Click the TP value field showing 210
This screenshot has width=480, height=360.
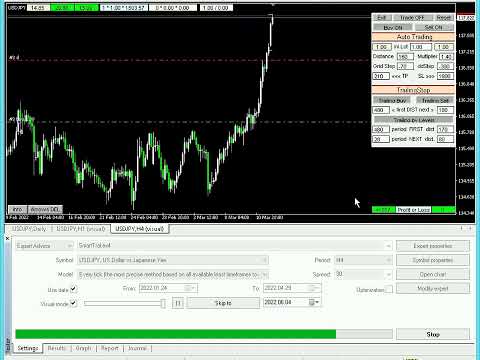point(381,76)
